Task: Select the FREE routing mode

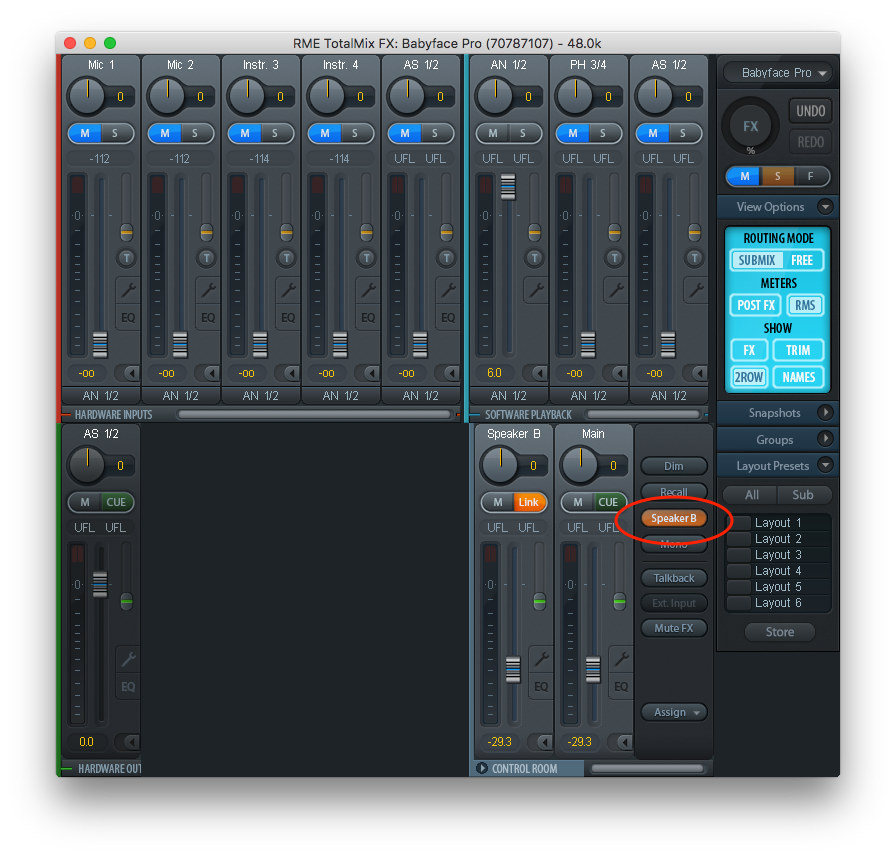Action: click(x=802, y=261)
